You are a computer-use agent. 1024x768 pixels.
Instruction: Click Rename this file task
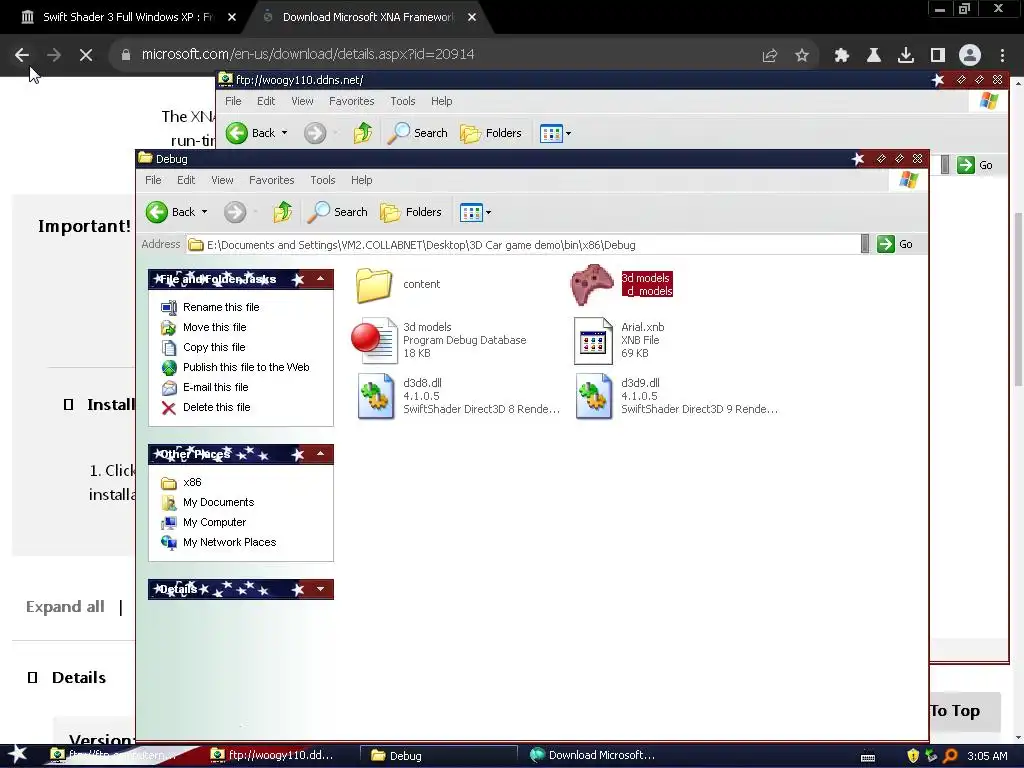[221, 308]
